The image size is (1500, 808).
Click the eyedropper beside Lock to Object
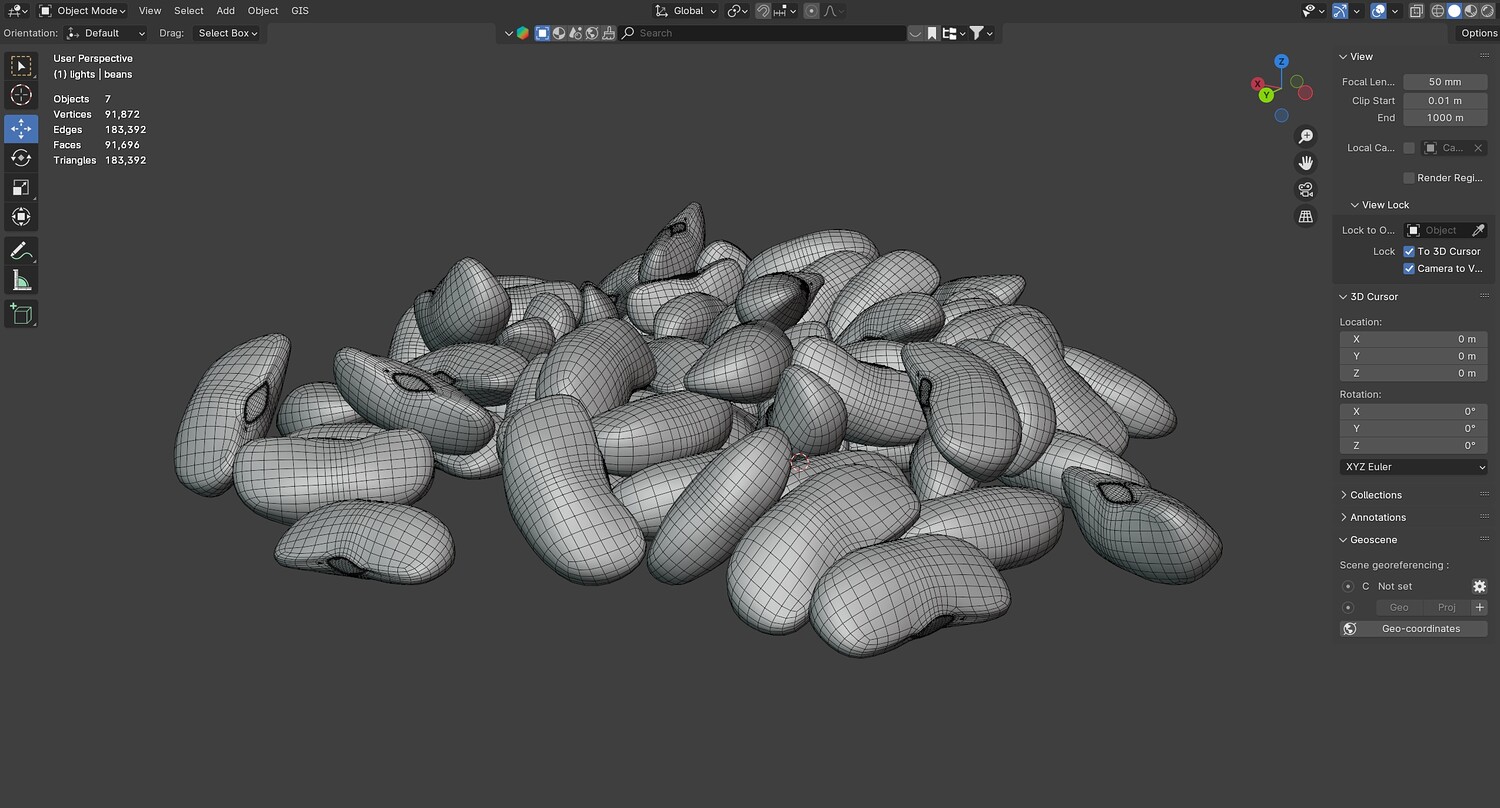1478,230
